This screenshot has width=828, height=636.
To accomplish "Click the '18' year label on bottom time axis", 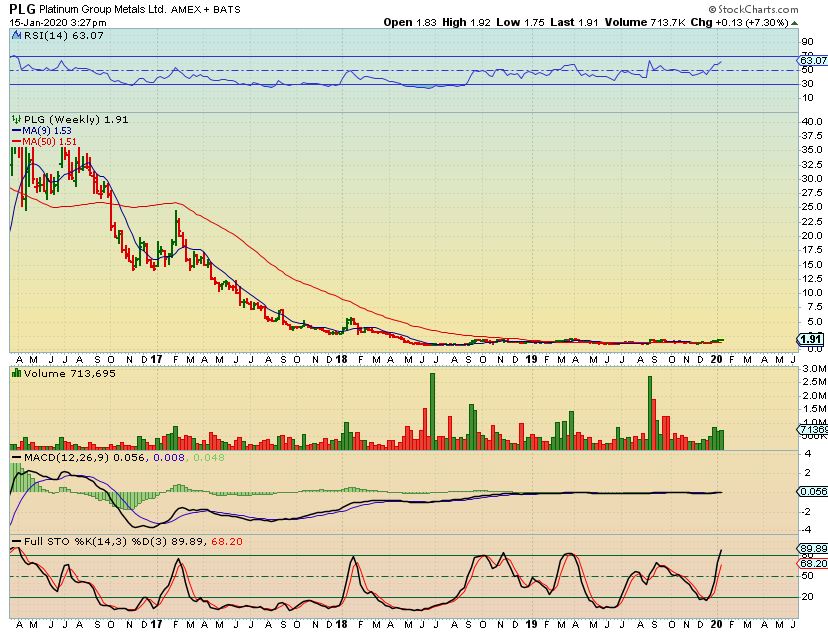I will pos(341,624).
